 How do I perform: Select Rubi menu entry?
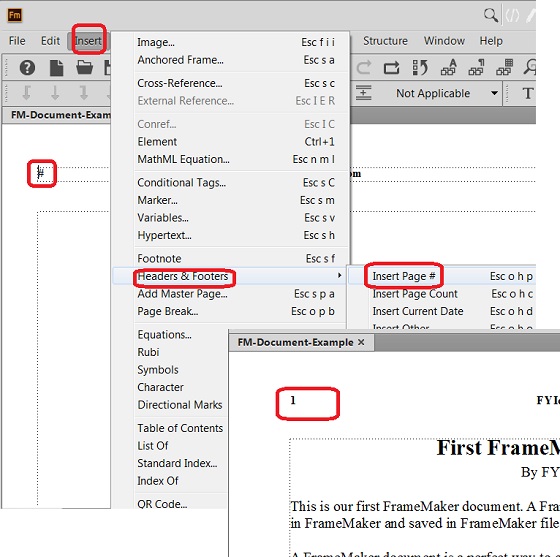pyautogui.click(x=148, y=352)
